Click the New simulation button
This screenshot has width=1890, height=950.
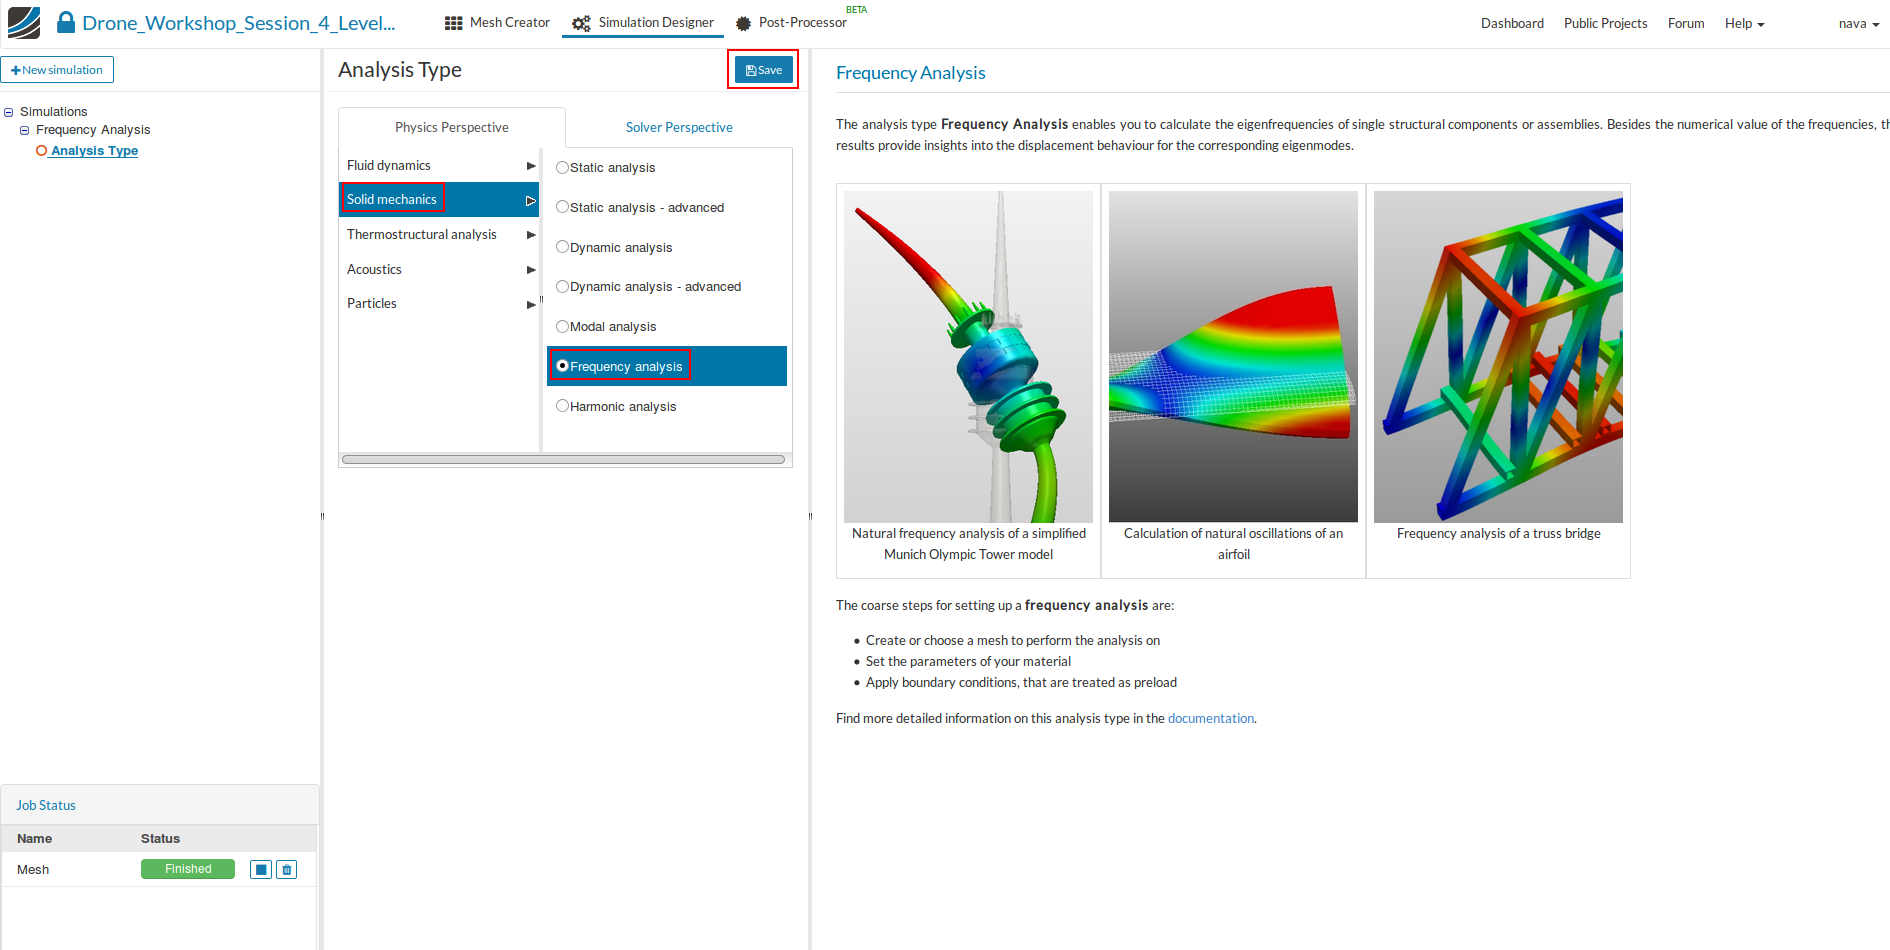tap(57, 70)
